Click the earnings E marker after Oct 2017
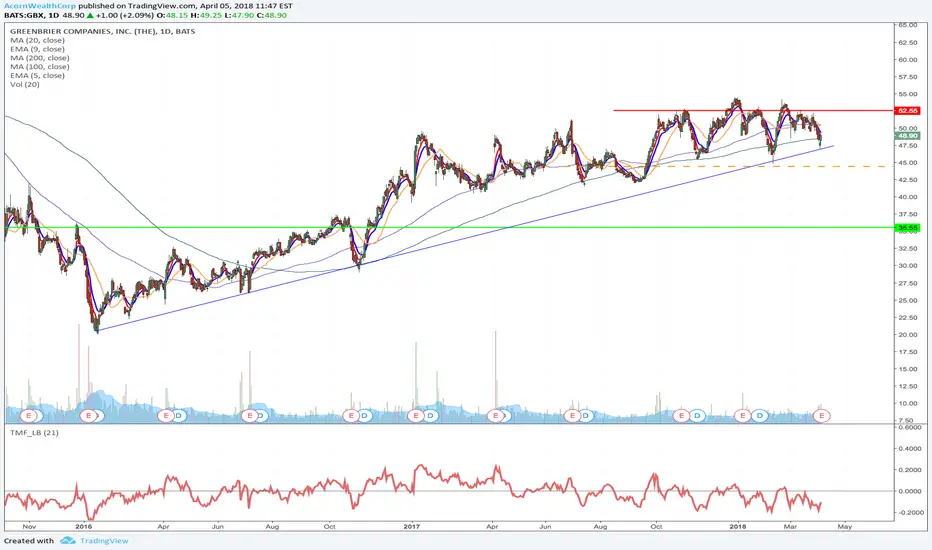Image resolution: width=932 pixels, height=550 pixels. click(682, 415)
